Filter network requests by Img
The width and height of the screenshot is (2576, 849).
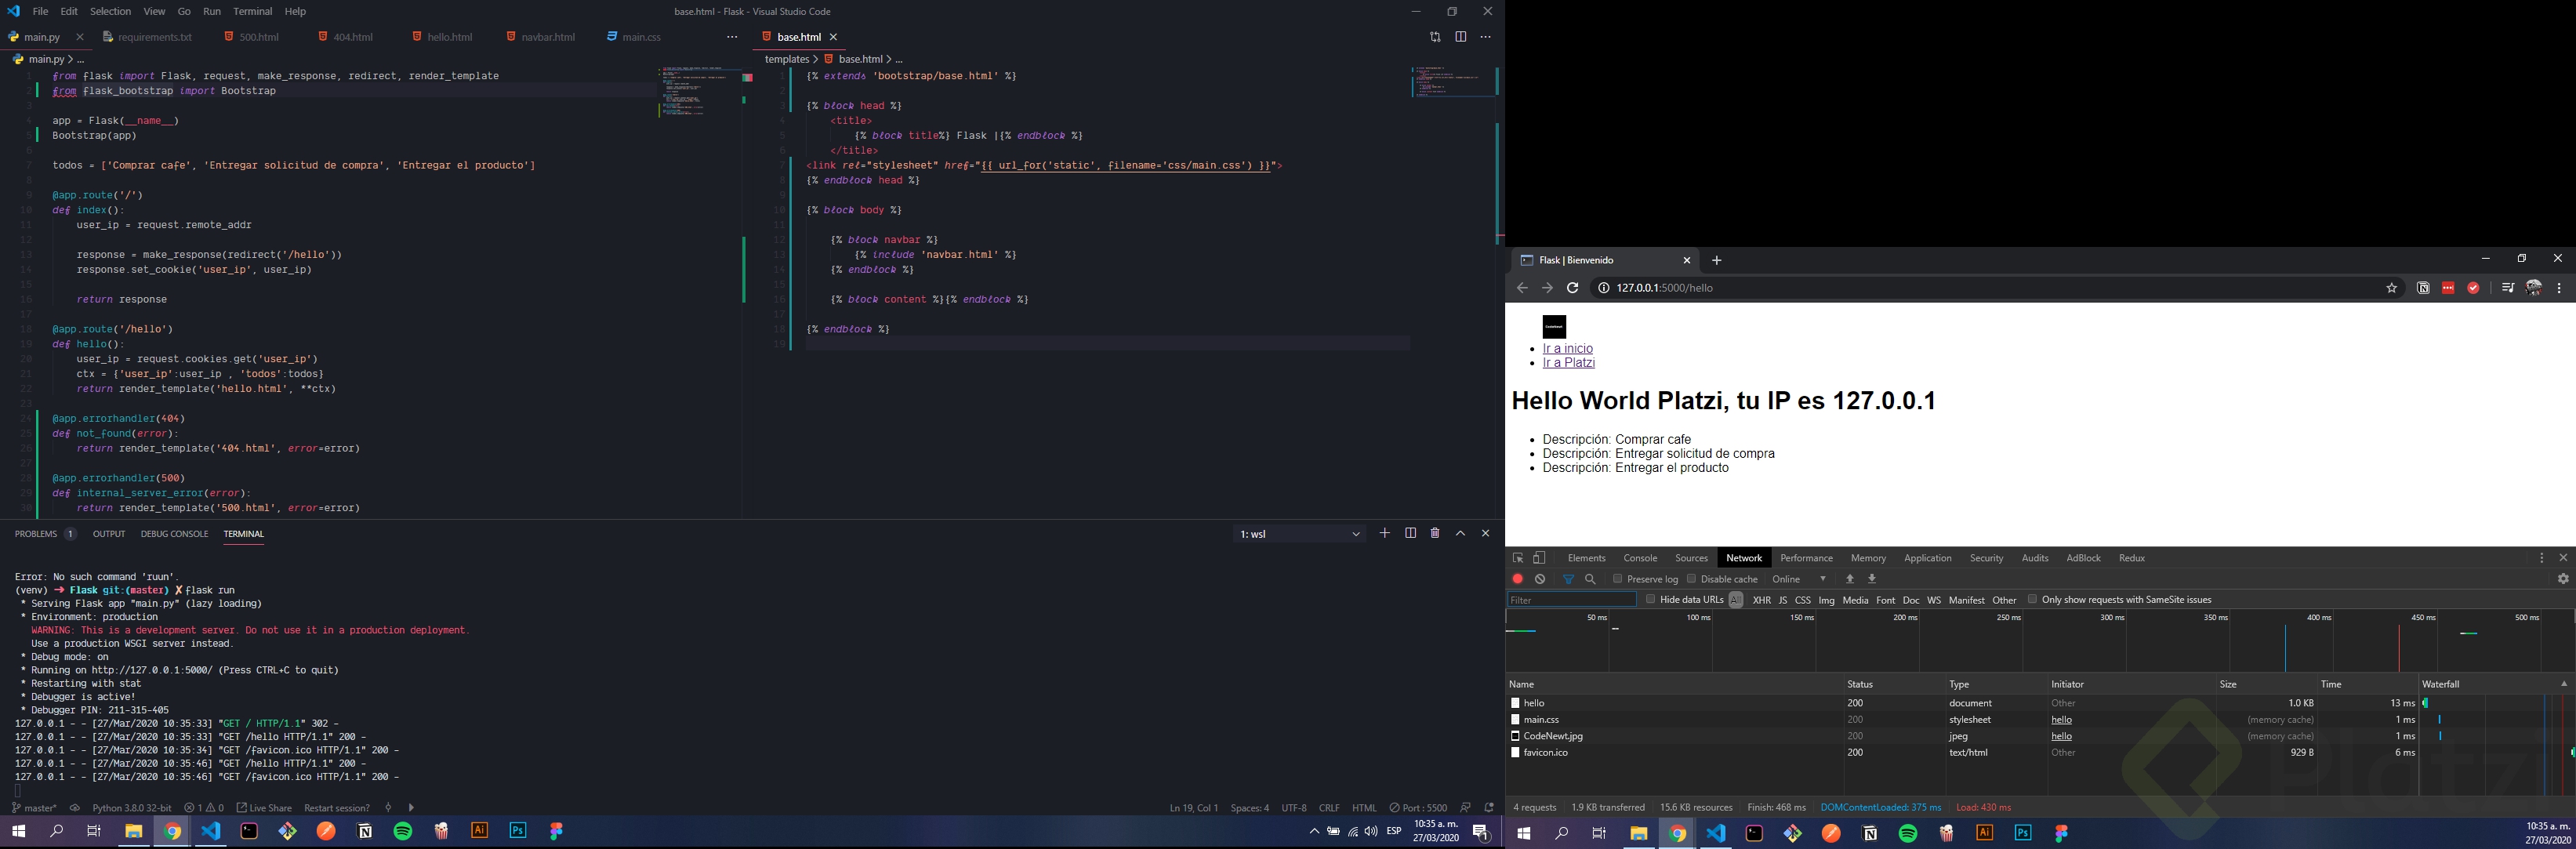pyautogui.click(x=1826, y=600)
